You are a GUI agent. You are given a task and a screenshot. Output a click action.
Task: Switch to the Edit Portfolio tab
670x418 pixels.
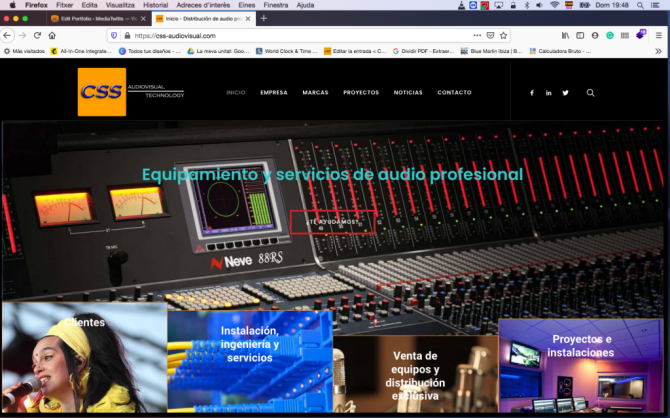pyautogui.click(x=95, y=18)
